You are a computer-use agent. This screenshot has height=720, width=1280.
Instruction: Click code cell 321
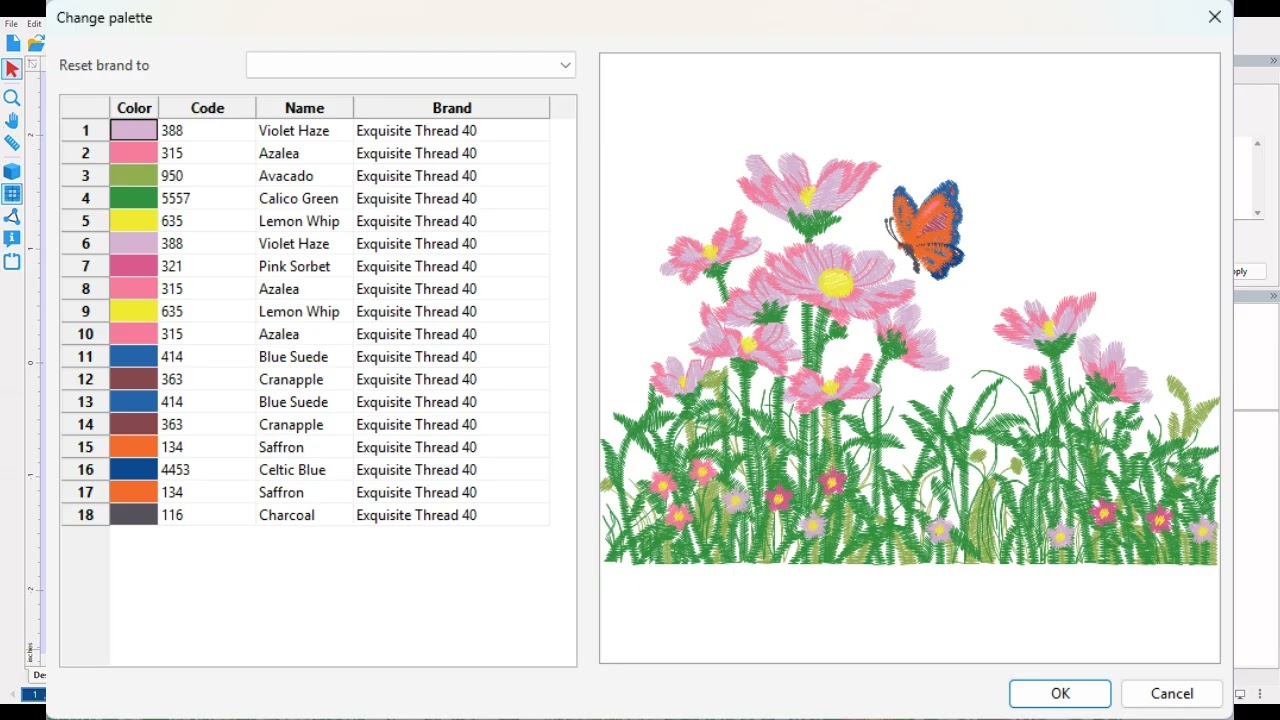click(207, 266)
